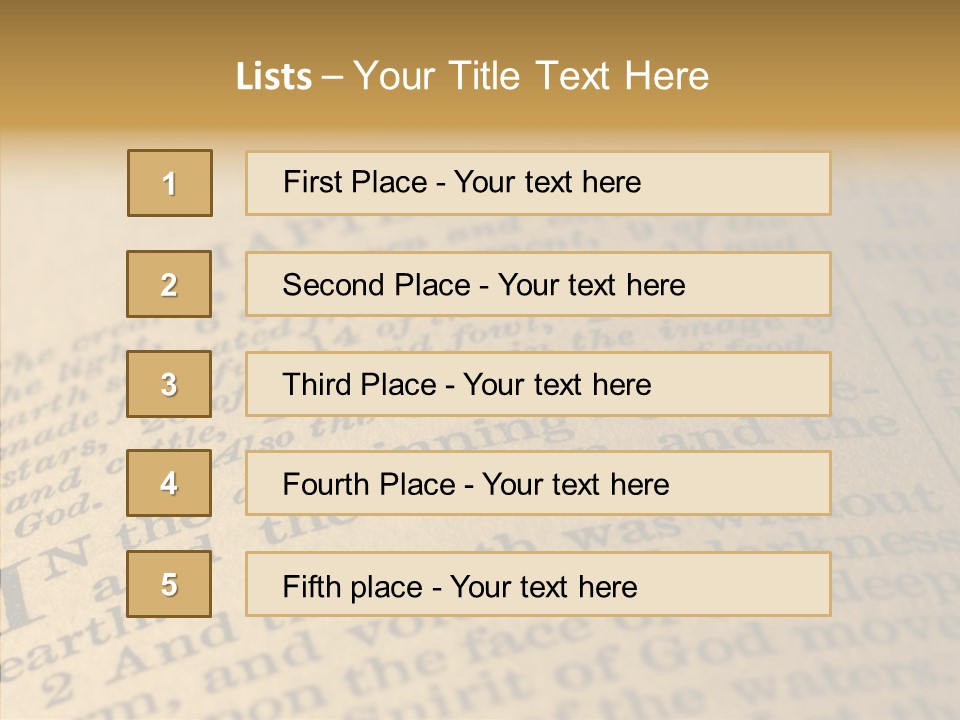This screenshot has width=960, height=720.
Task: Select the number 2 box
Action: 169,284
